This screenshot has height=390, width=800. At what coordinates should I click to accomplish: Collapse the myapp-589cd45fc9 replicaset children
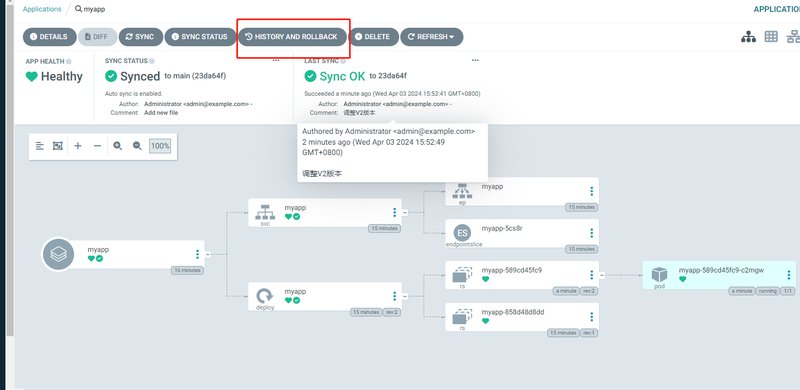pos(602,275)
